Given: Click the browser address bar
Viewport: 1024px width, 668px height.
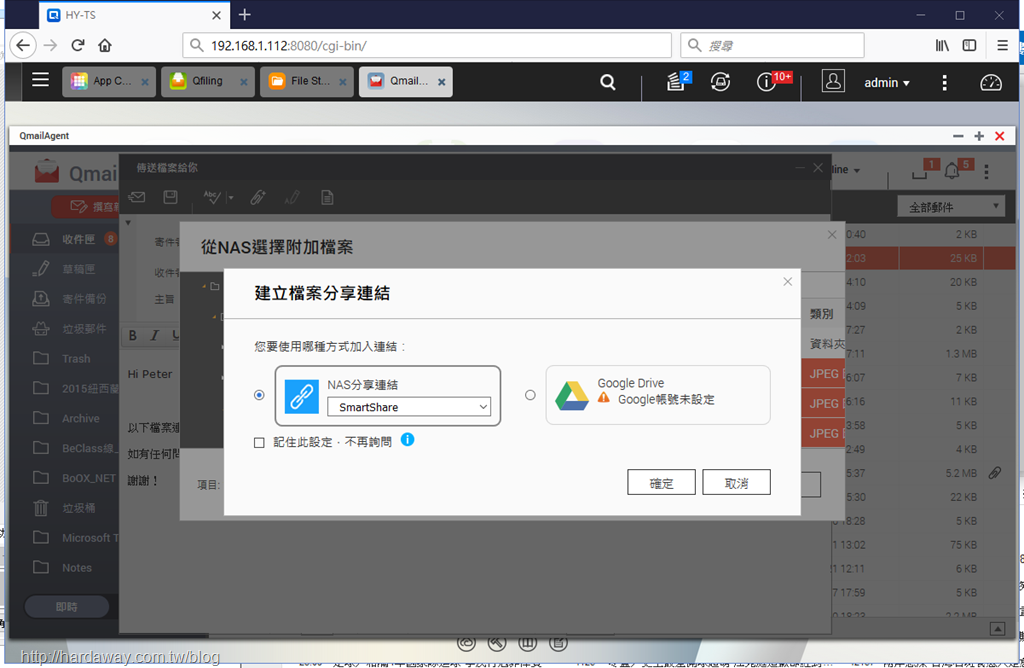Looking at the screenshot, I should [x=427, y=45].
